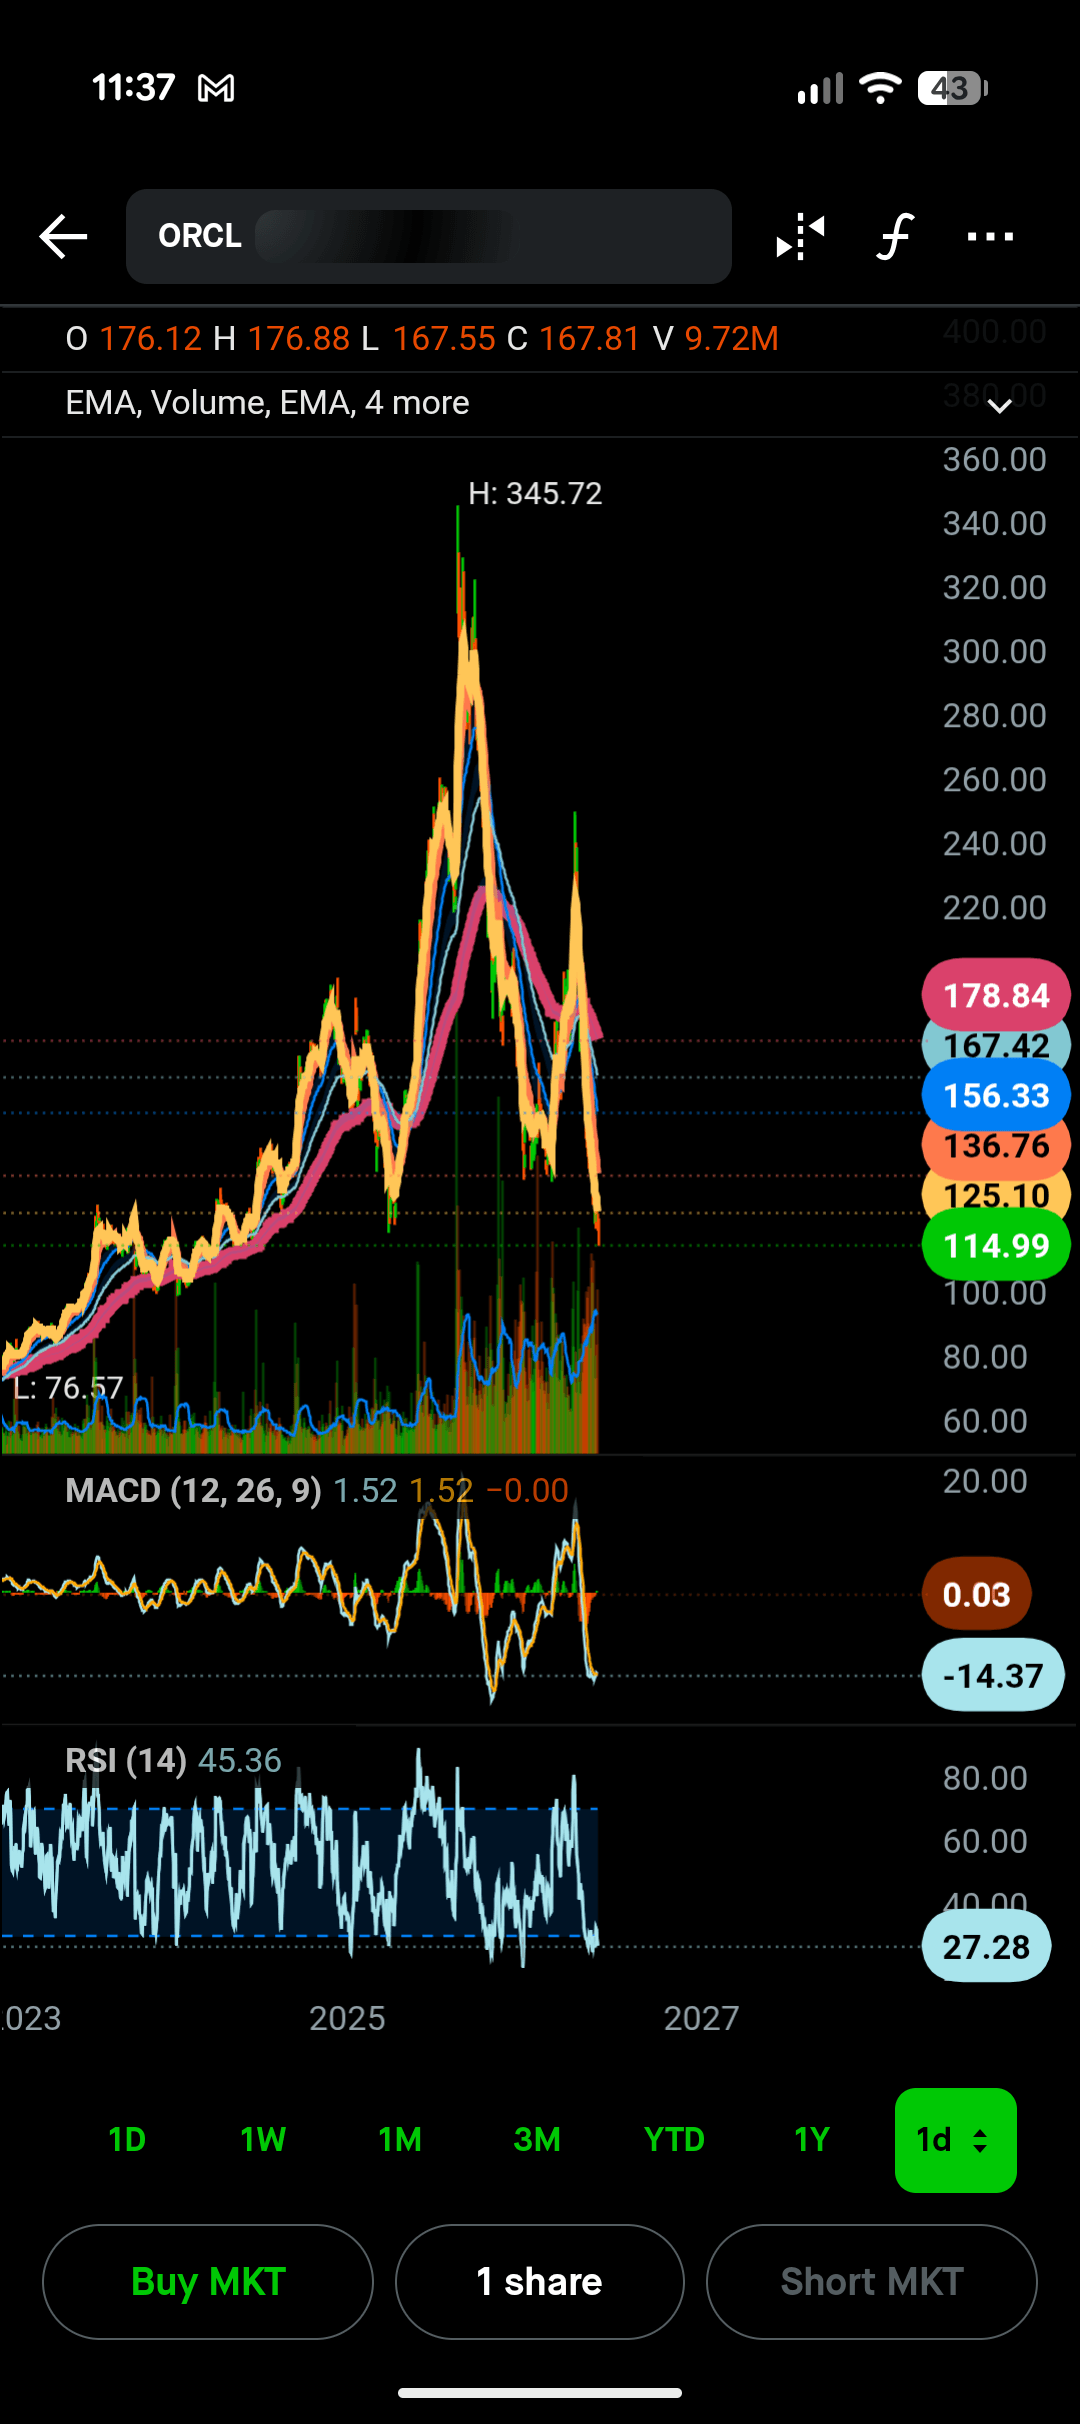Open the compare/replay chart icon
1080x2424 pixels.
[800, 237]
